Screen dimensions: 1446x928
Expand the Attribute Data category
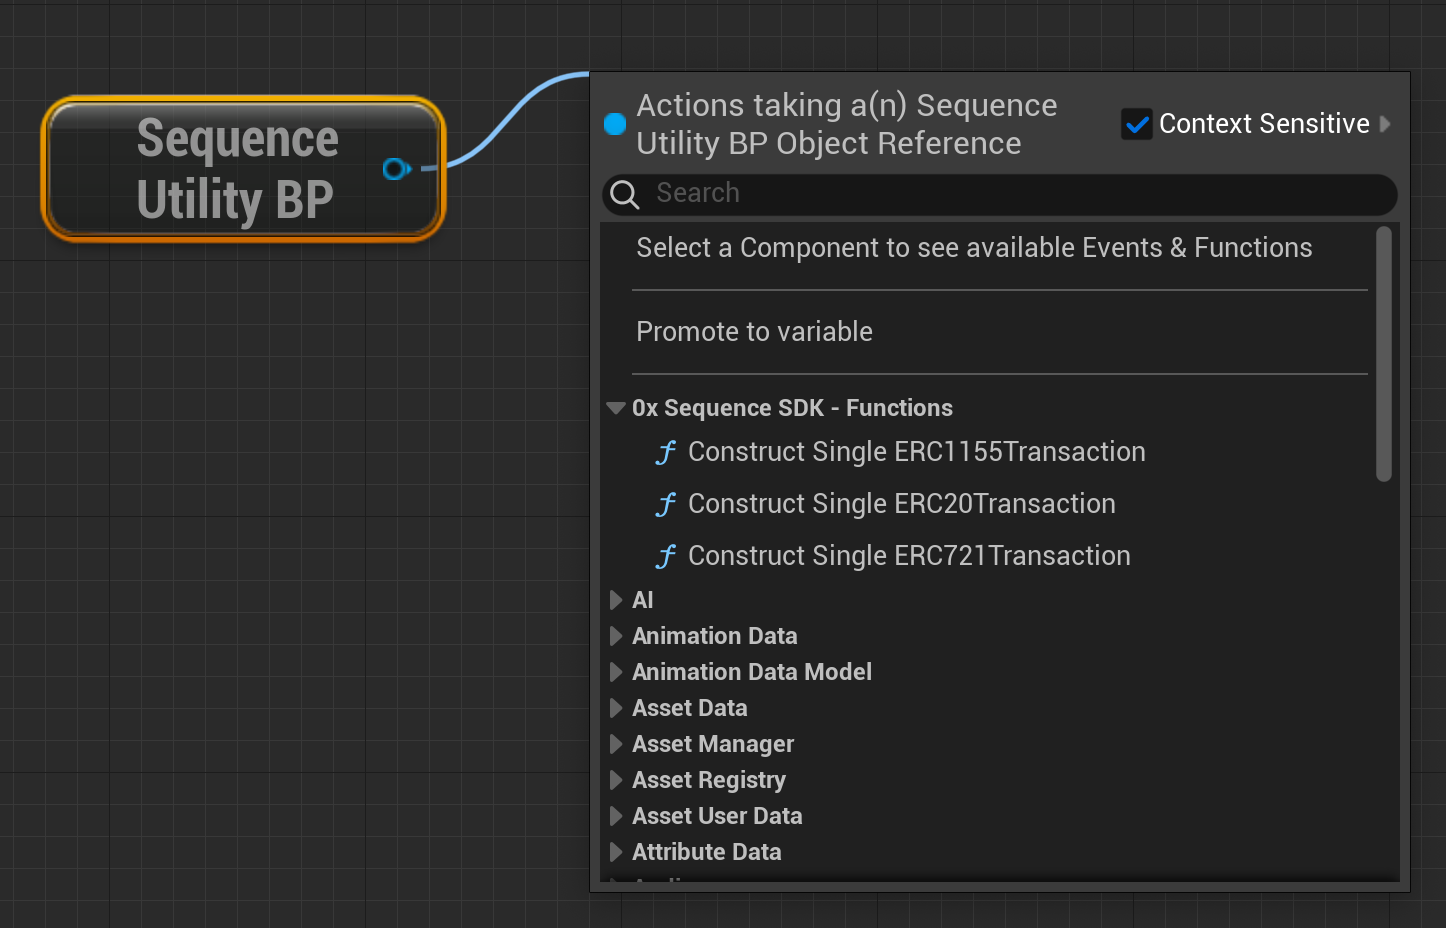pyautogui.click(x=616, y=852)
